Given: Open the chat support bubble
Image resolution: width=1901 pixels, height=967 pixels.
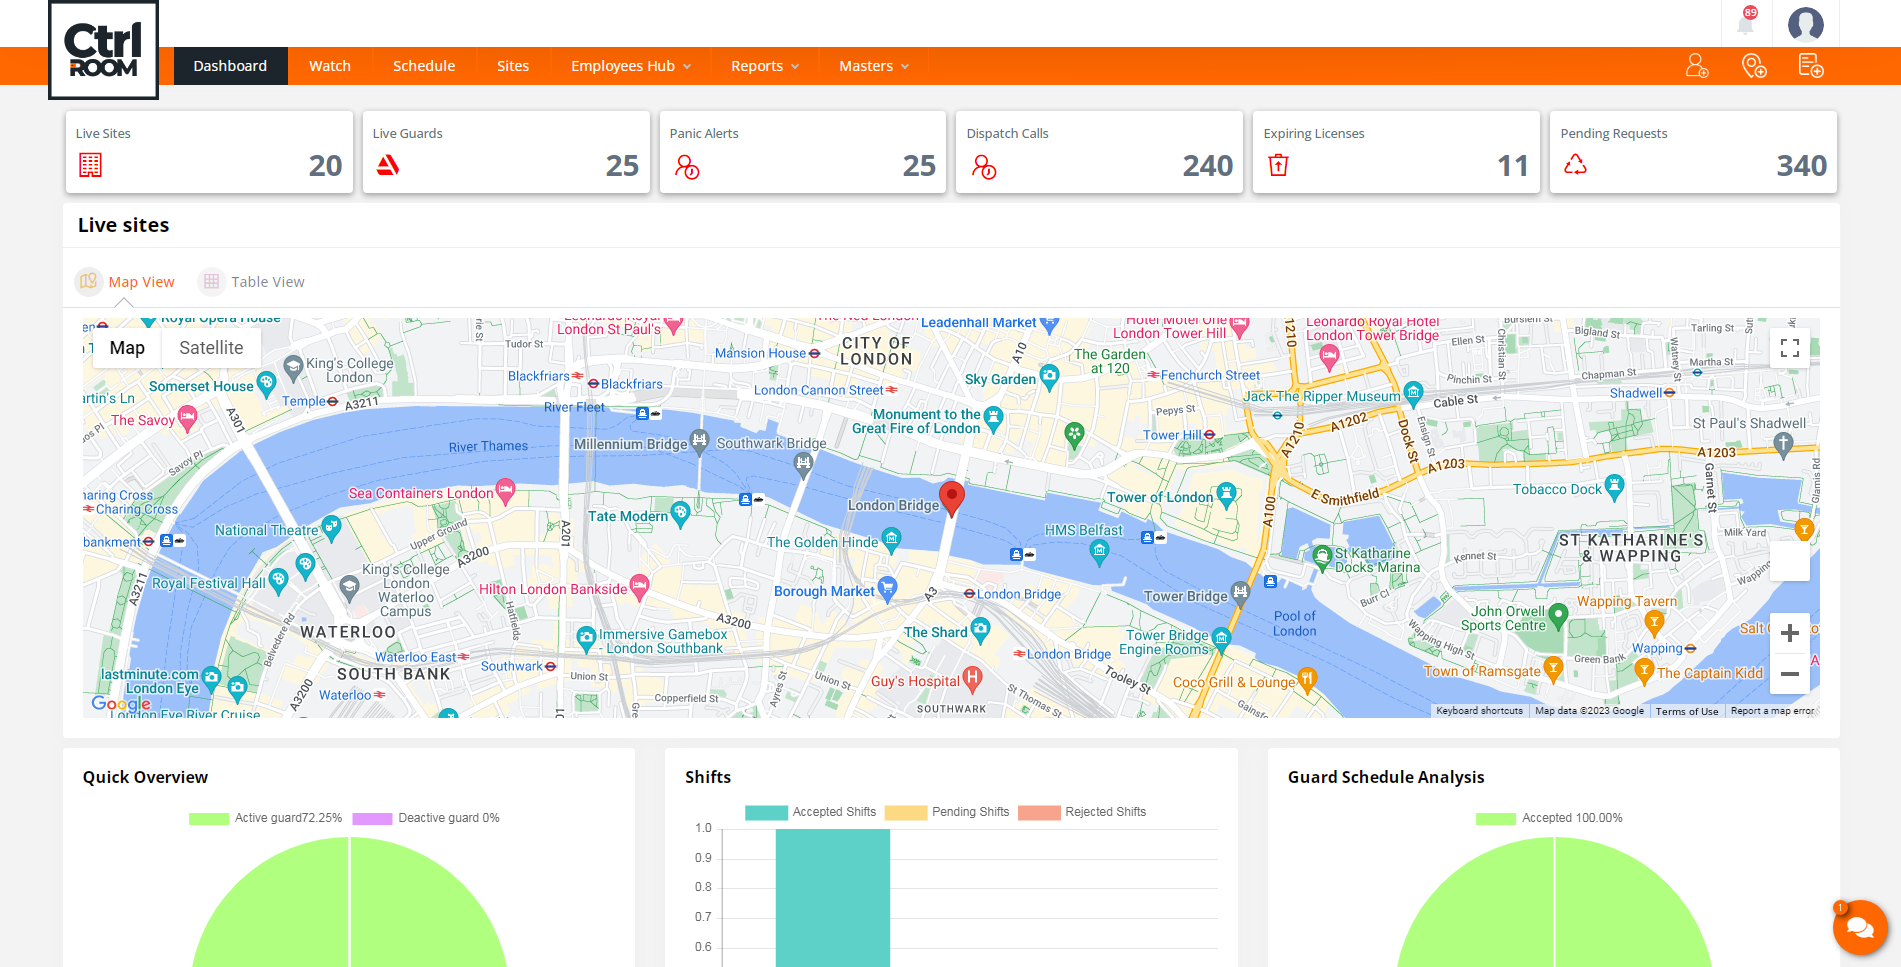Looking at the screenshot, I should point(1860,927).
